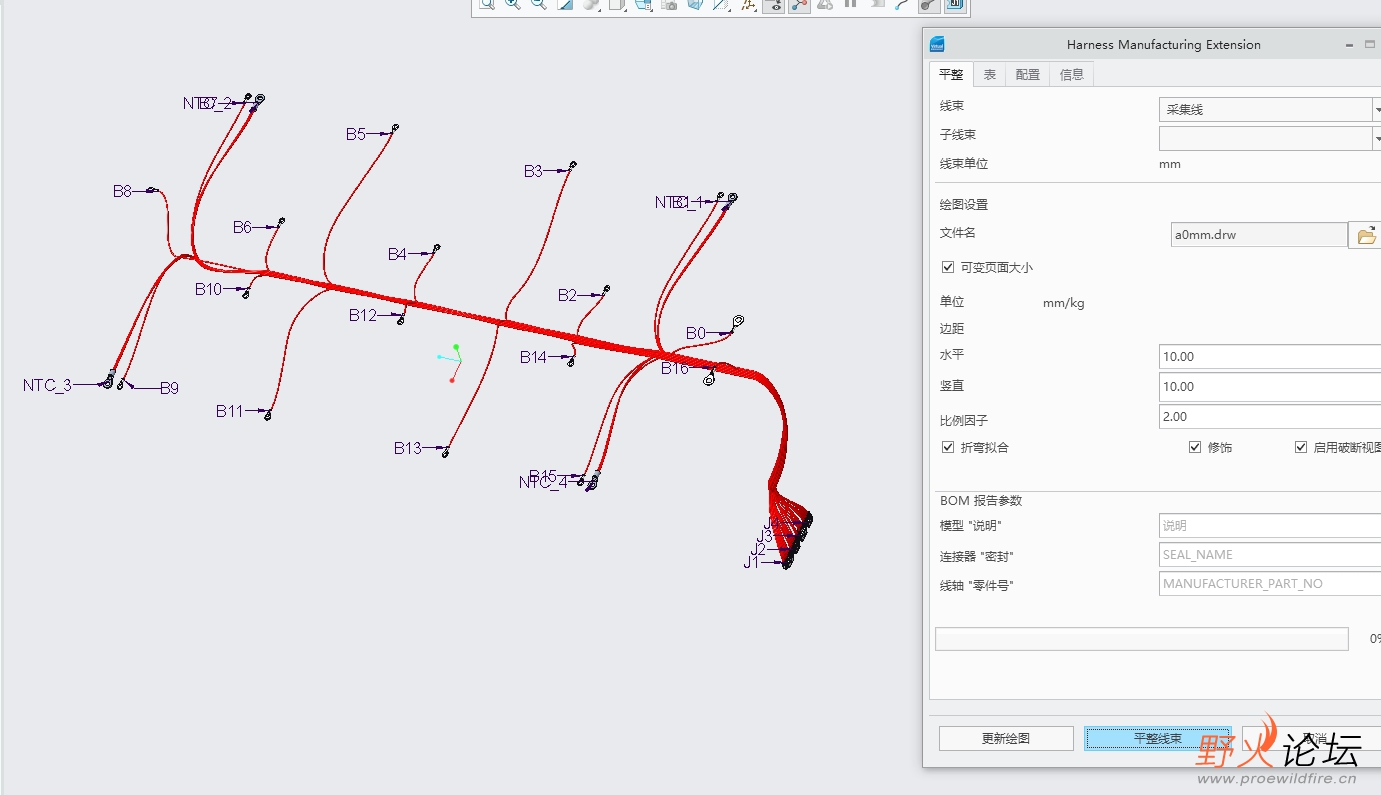Open the empty 子线束 dropdown
This screenshot has width=1381, height=795.
pyautogui.click(x=1270, y=138)
